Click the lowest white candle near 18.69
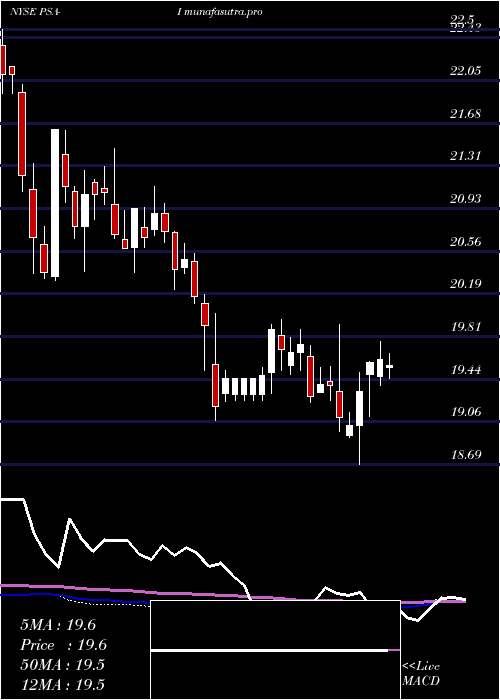 point(359,408)
